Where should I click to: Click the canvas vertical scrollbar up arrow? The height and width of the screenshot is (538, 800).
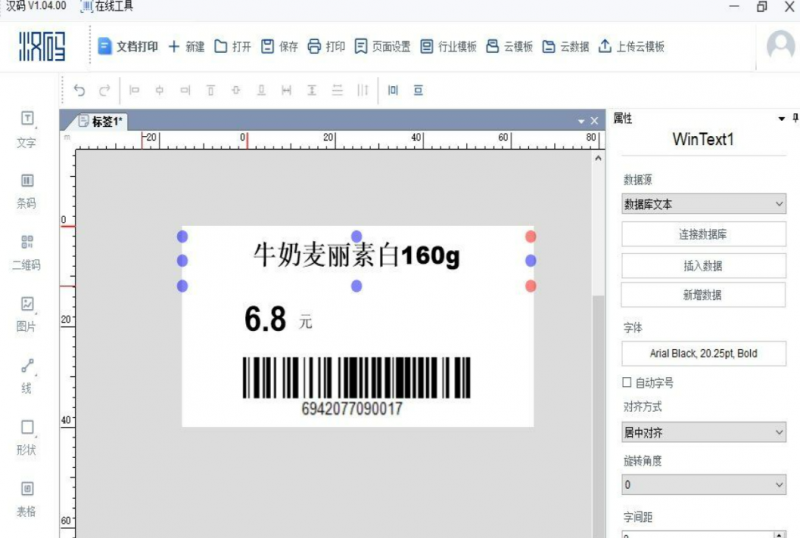(598, 158)
